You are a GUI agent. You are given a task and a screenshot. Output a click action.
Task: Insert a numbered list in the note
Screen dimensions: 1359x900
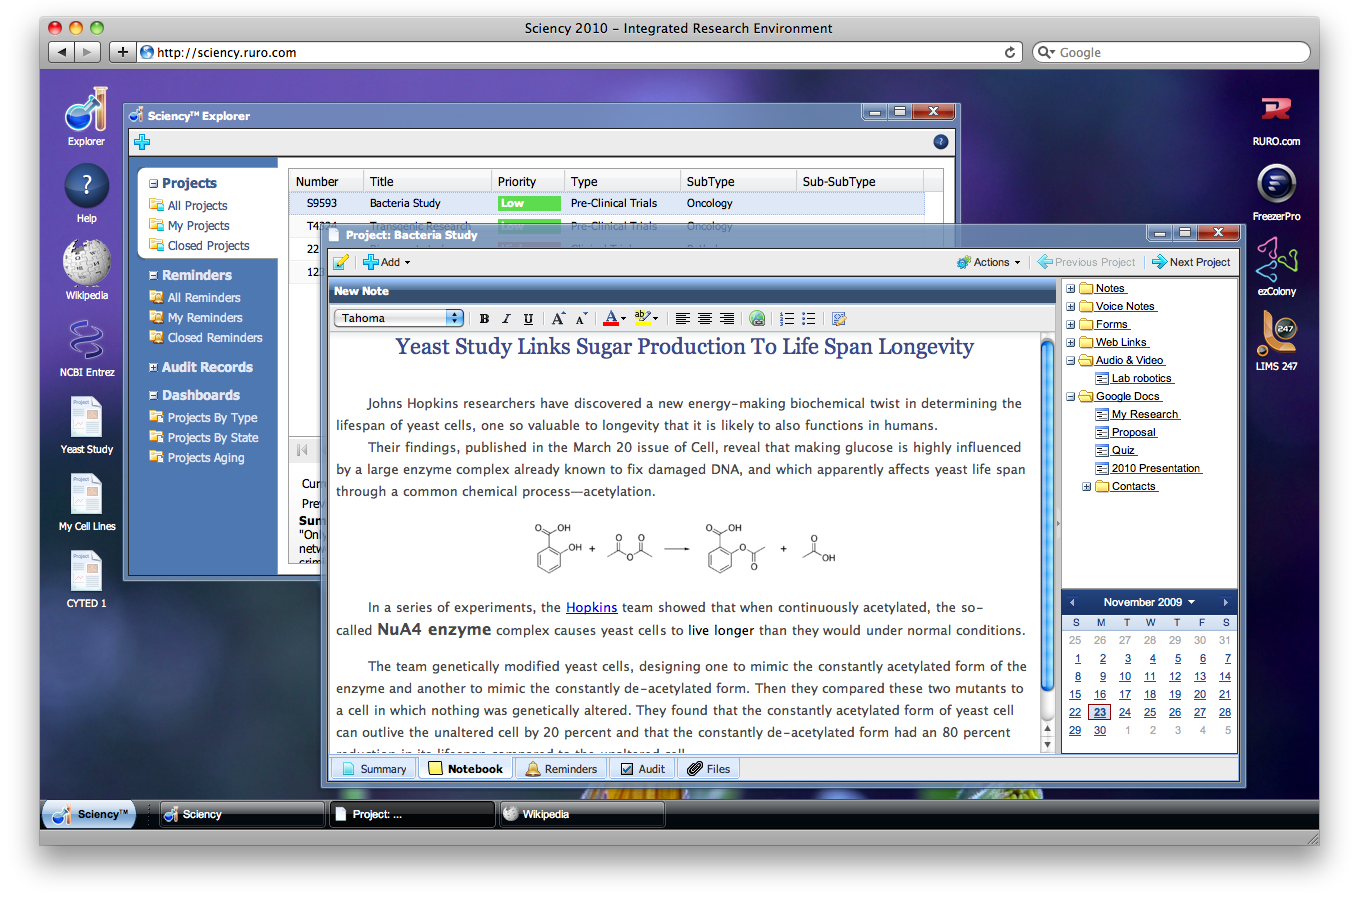(x=787, y=319)
